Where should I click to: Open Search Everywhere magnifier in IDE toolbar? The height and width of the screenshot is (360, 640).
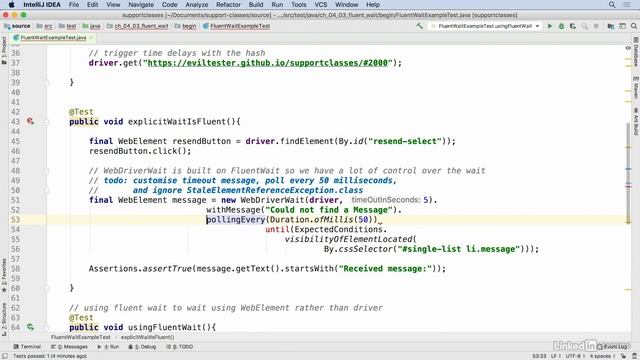pyautogui.click(x=634, y=26)
